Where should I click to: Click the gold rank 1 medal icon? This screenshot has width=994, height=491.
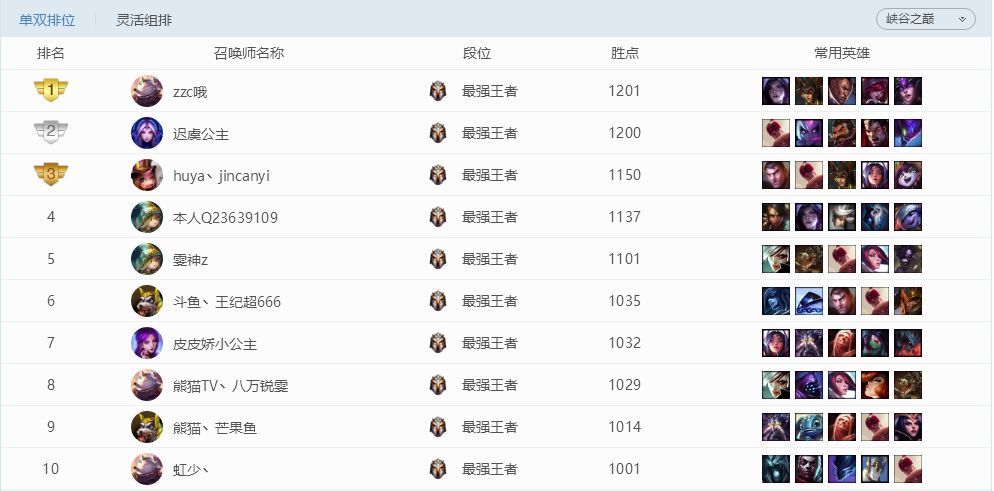click(51, 91)
